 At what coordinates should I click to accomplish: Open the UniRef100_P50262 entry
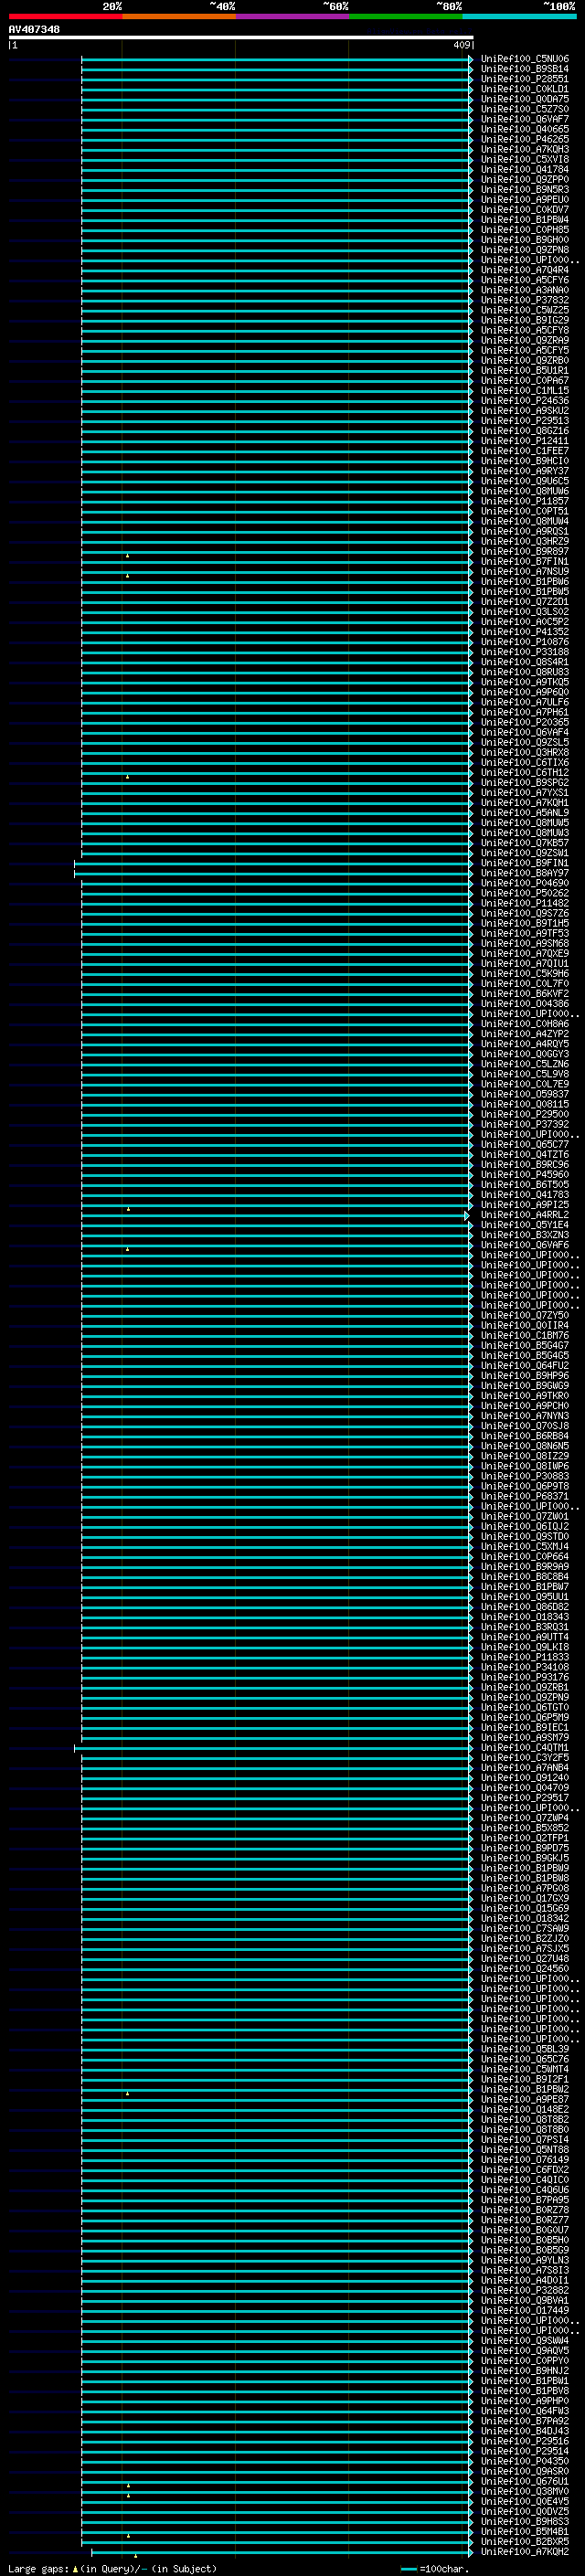[x=525, y=893]
